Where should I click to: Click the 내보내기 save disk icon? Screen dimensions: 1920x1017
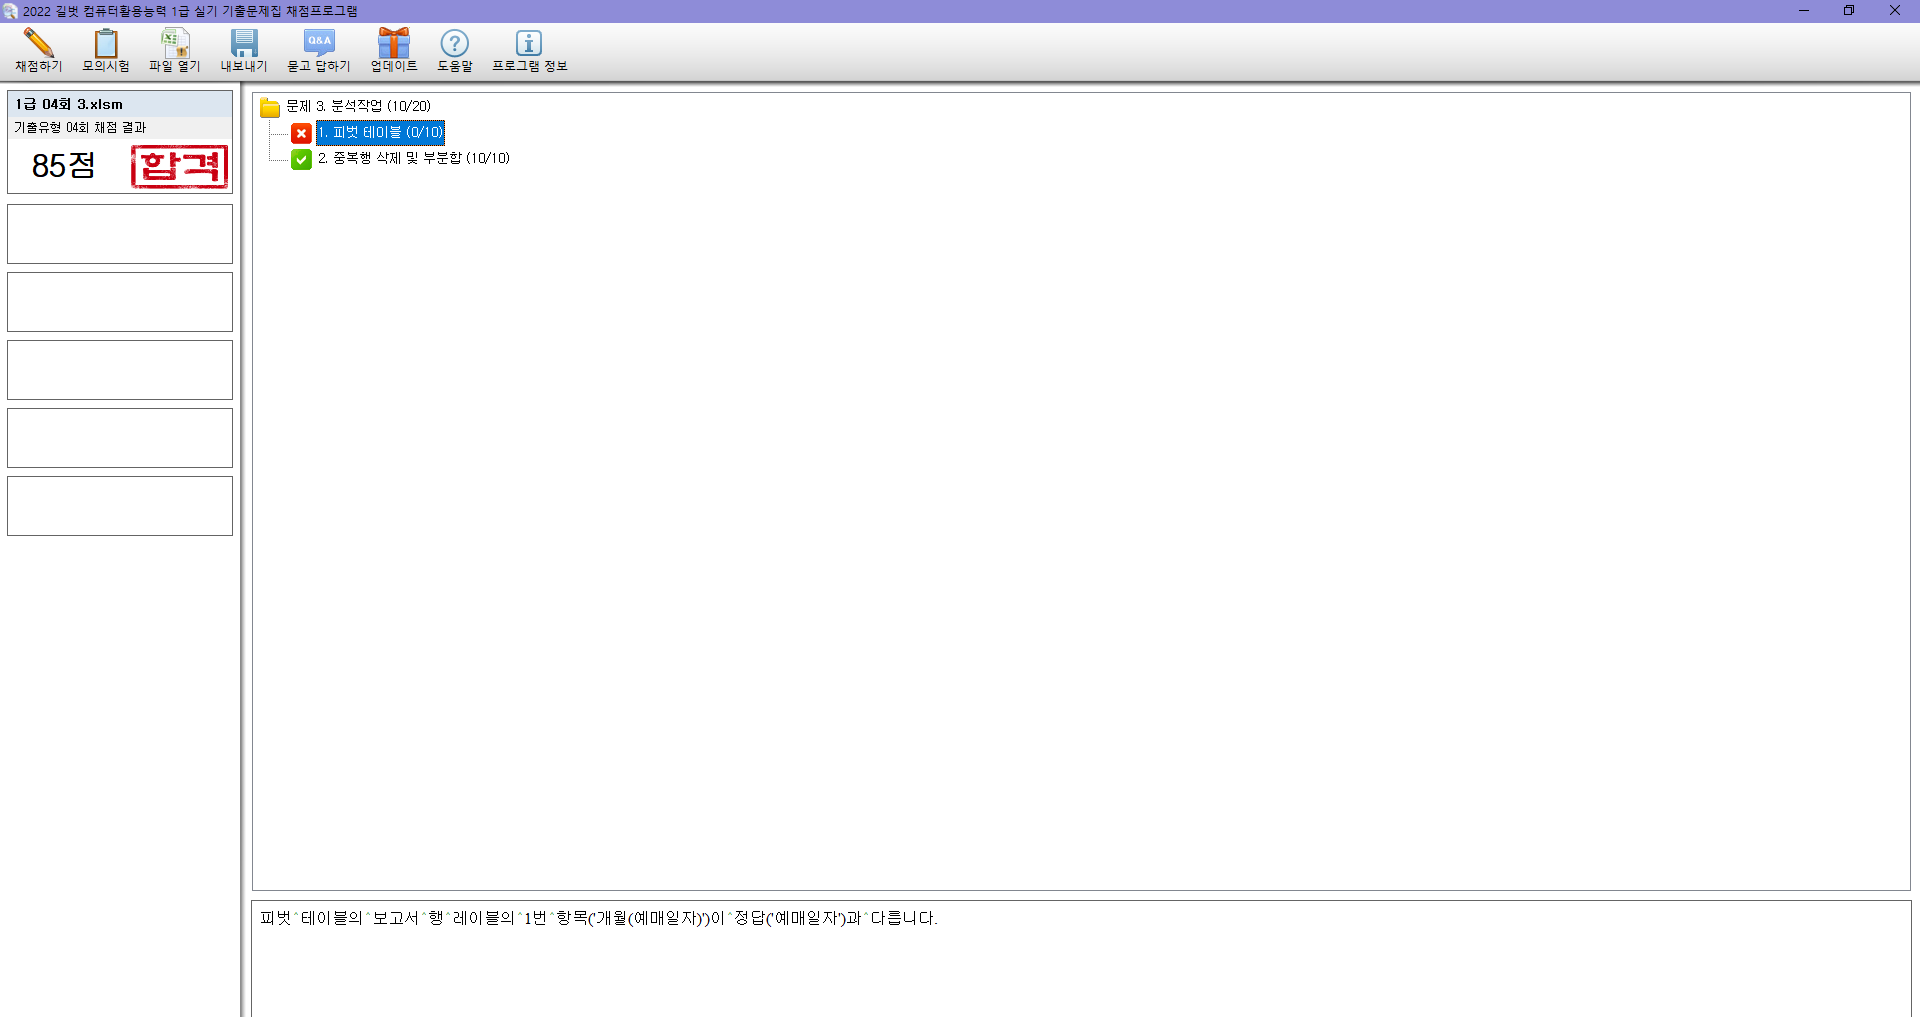pyautogui.click(x=244, y=44)
